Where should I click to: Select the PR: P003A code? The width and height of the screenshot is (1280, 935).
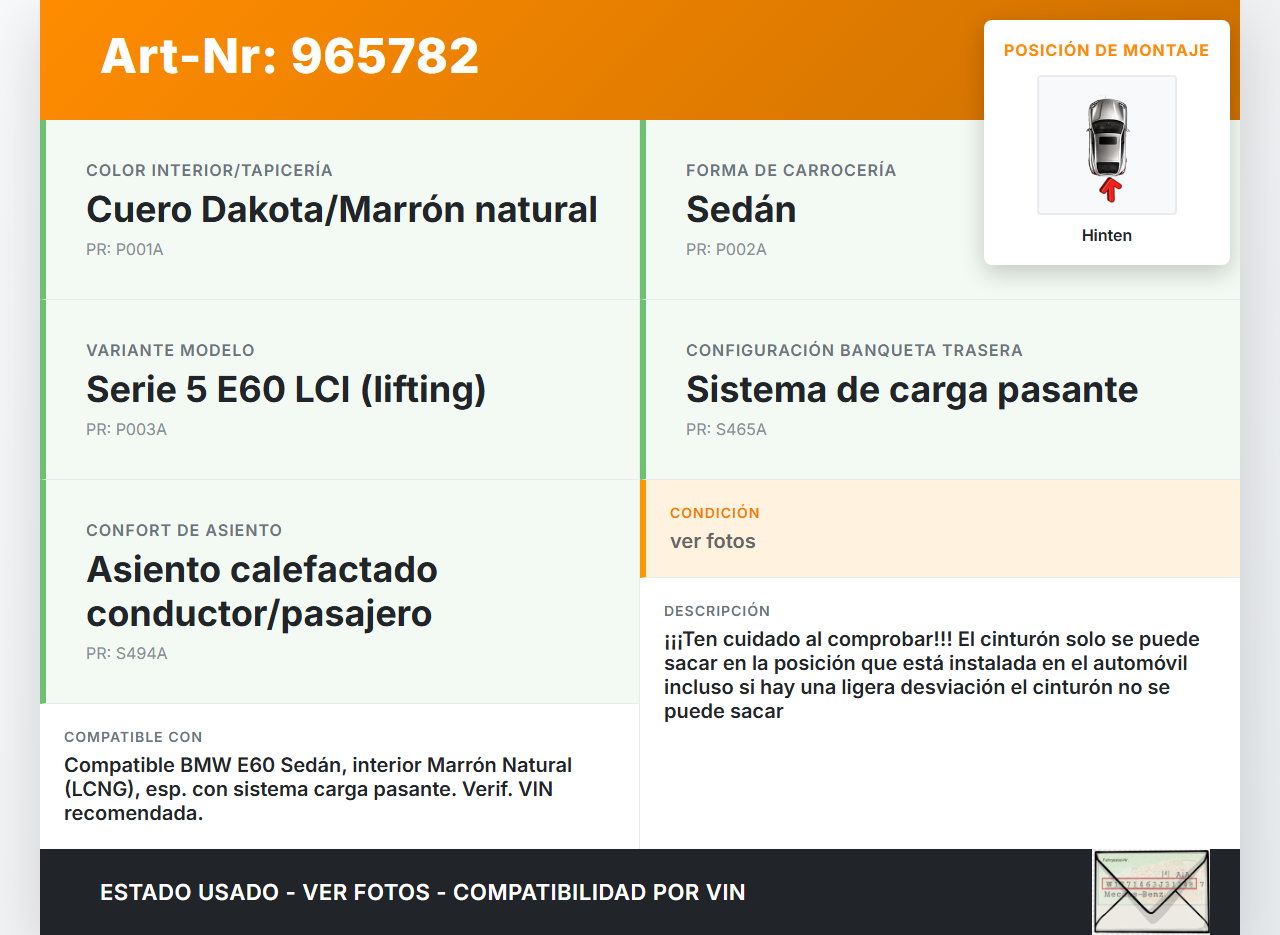126,430
